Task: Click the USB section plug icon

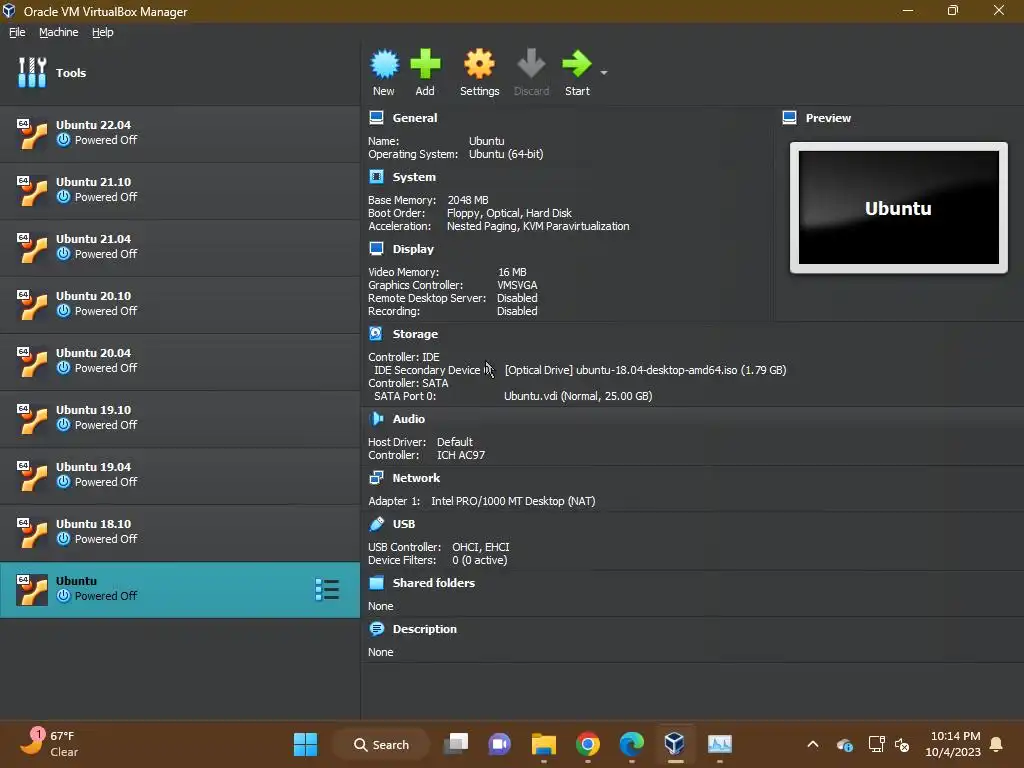Action: tap(376, 524)
